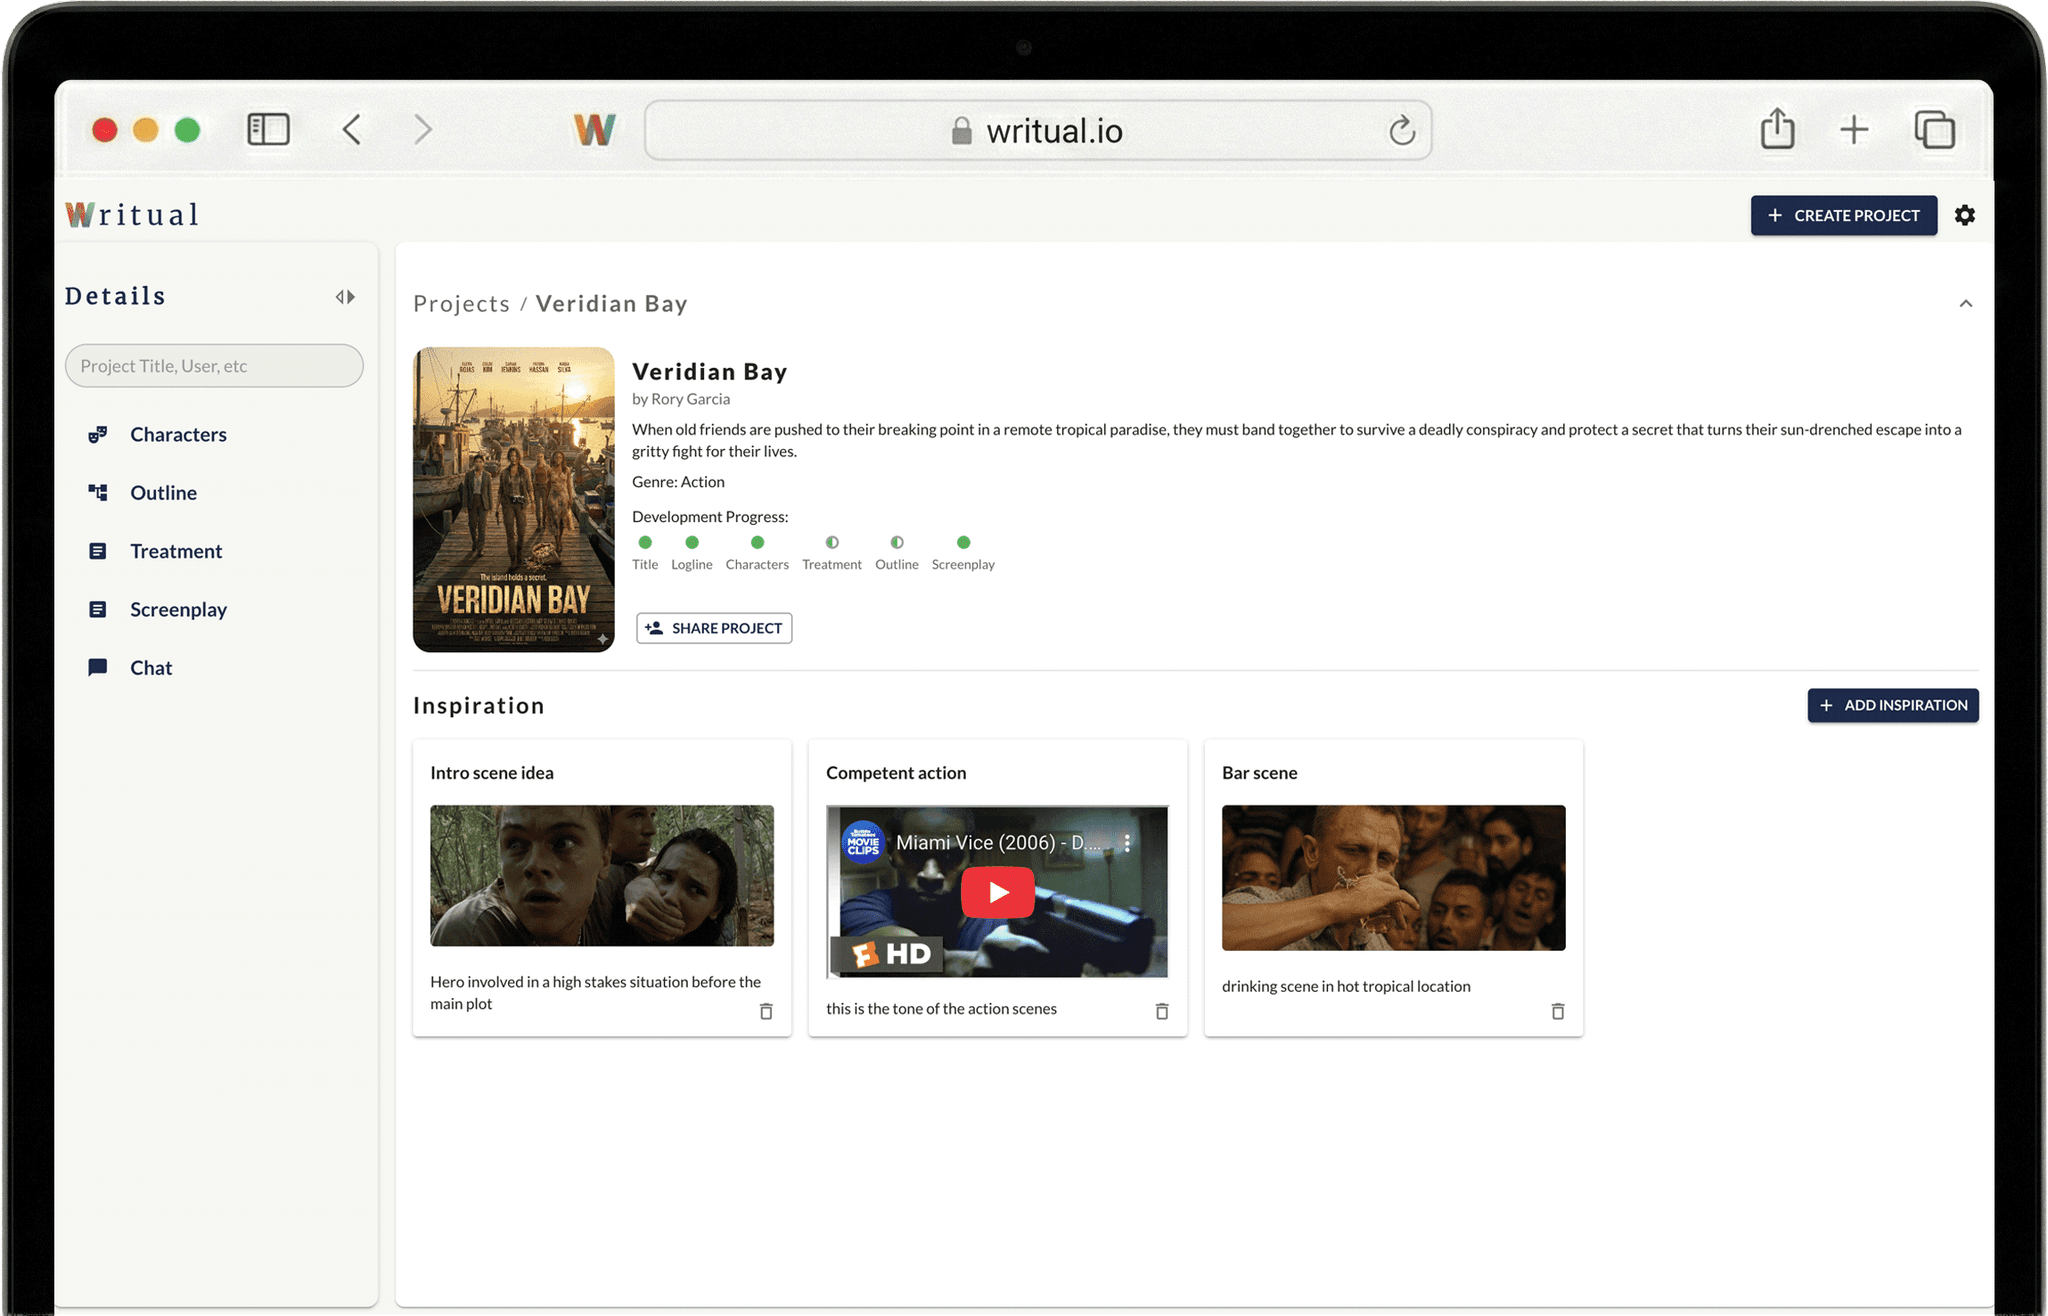This screenshot has width=2048, height=1316.
Task: Toggle the Title progress indicator dot
Action: pyautogui.click(x=645, y=542)
